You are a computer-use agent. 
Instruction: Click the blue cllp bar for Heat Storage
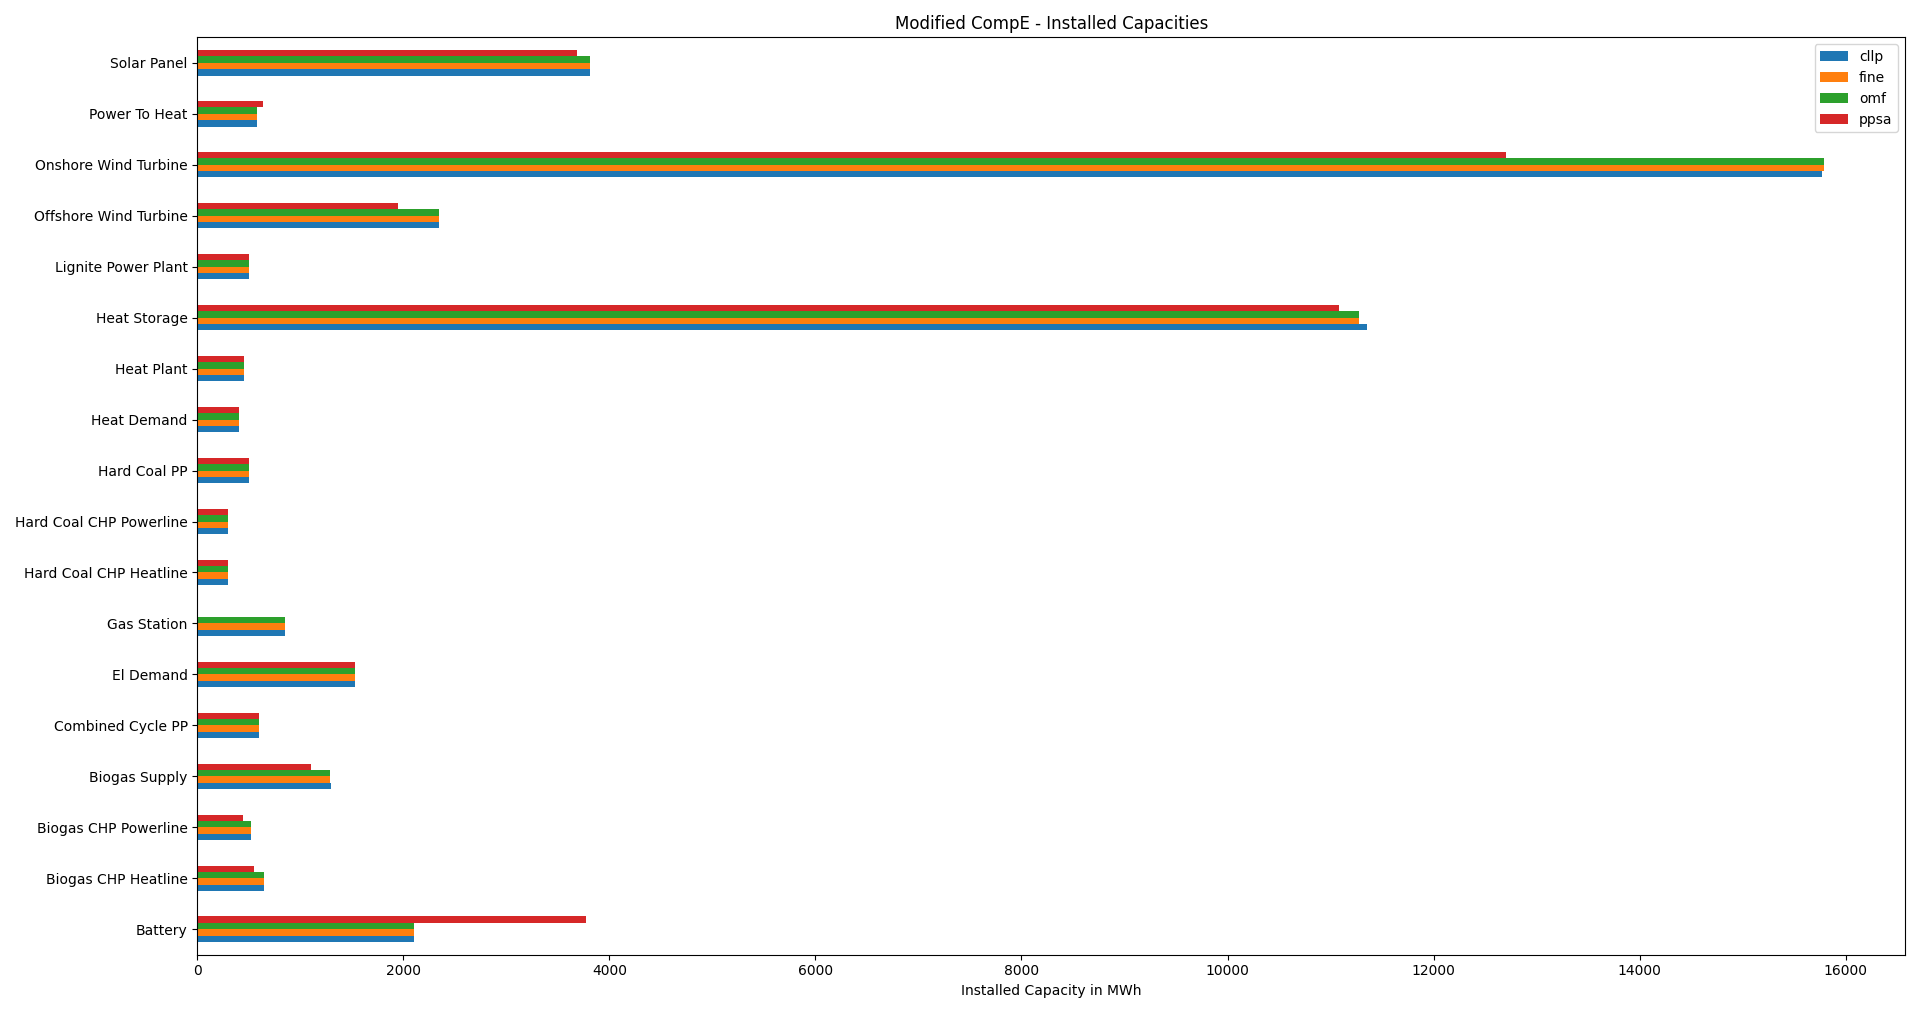(x=782, y=327)
